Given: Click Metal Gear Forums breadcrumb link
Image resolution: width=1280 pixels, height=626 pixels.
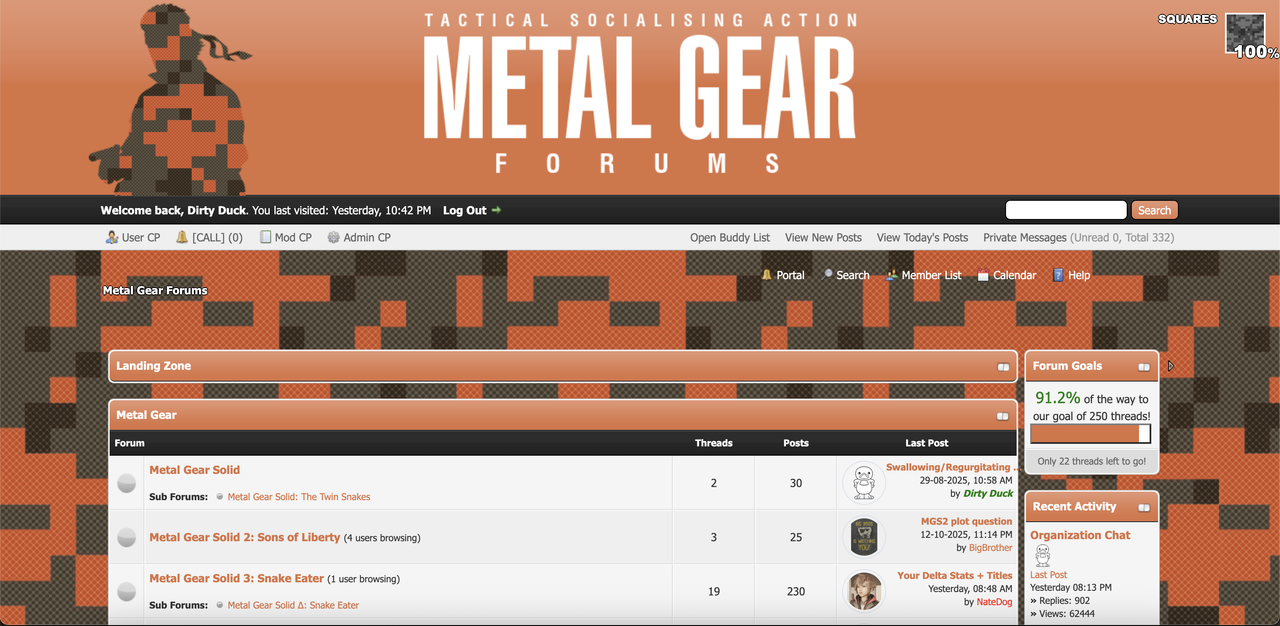Looking at the screenshot, I should 155,291.
